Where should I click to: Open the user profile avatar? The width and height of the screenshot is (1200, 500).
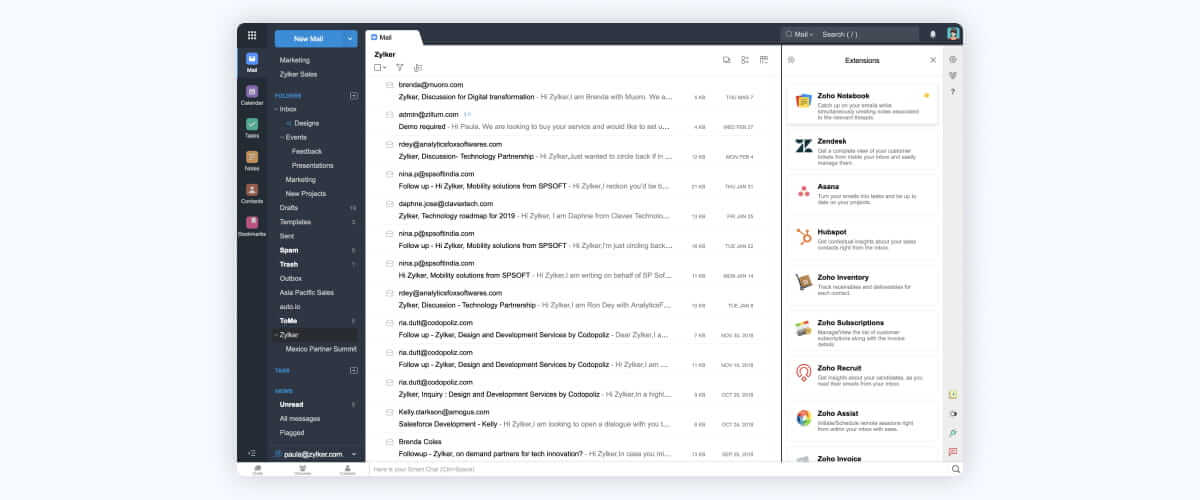[953, 34]
